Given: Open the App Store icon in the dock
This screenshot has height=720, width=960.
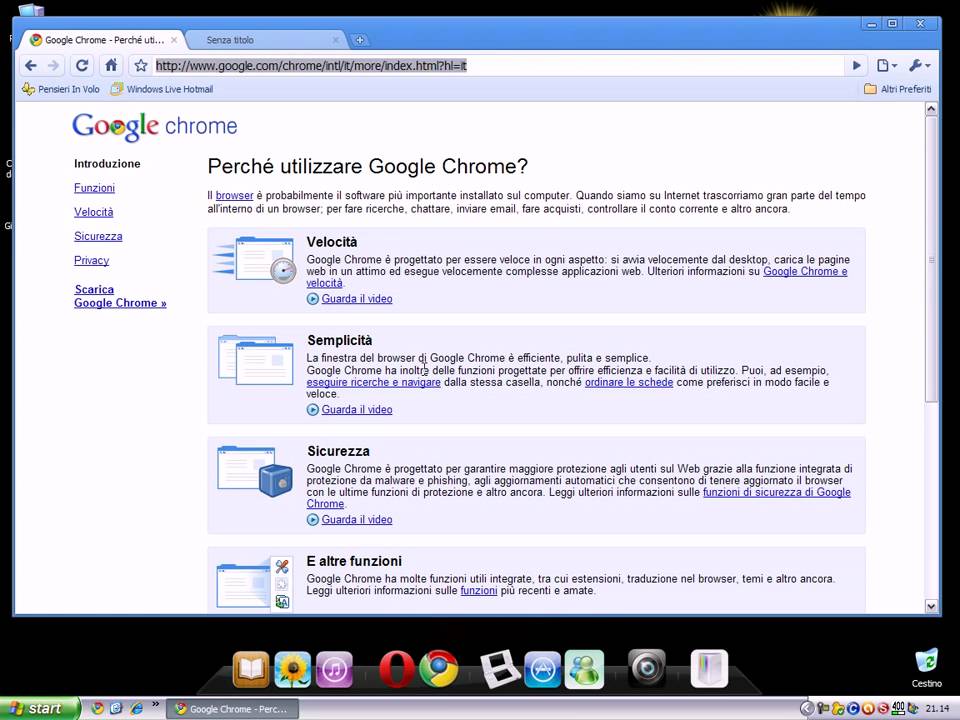Looking at the screenshot, I should [x=542, y=669].
